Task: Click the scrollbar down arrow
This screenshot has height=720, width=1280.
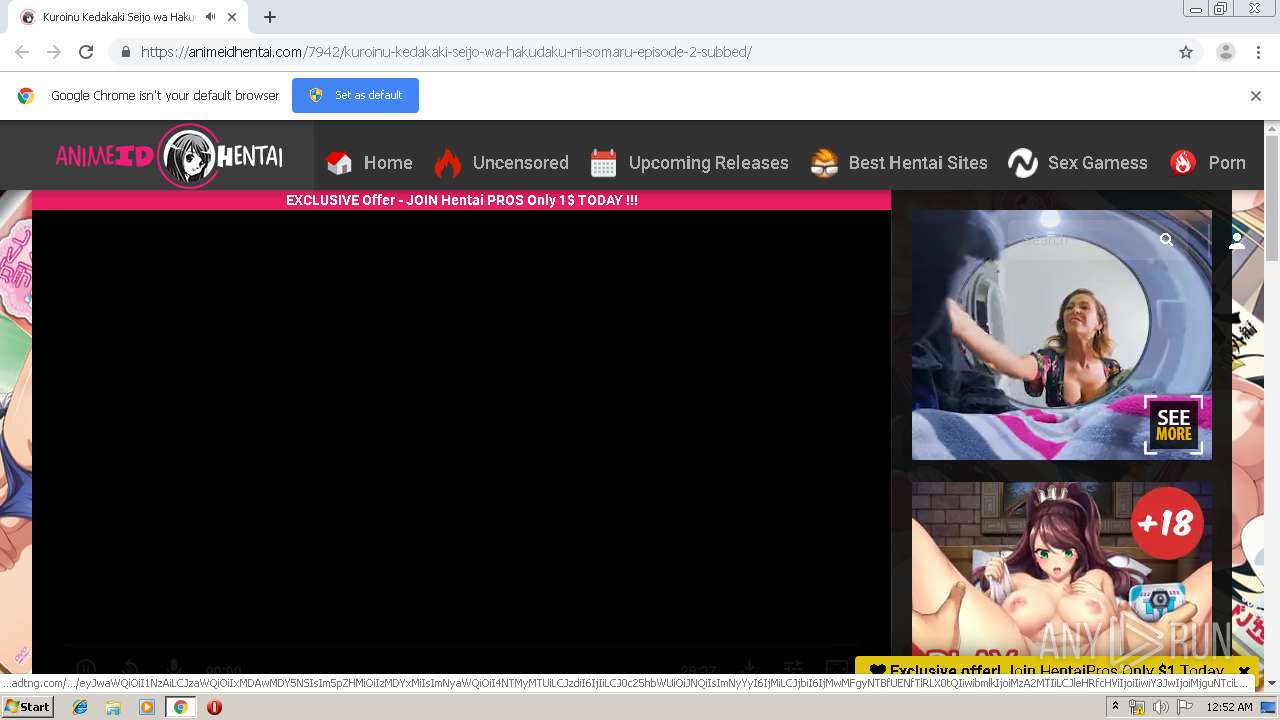Action: click(1272, 683)
